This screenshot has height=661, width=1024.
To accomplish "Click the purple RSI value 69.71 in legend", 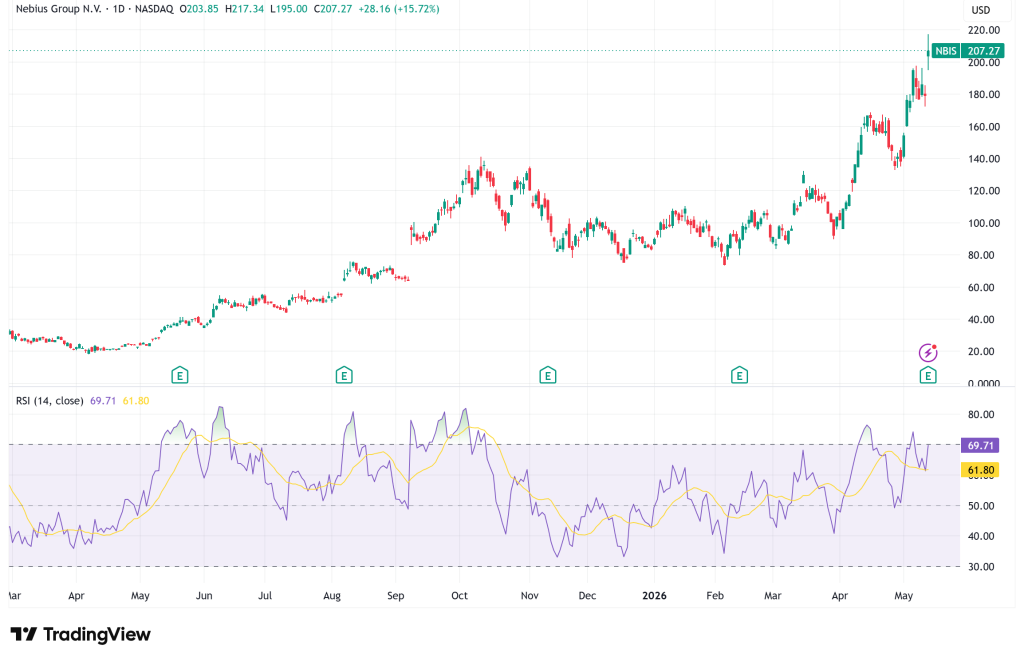I will pos(103,400).
